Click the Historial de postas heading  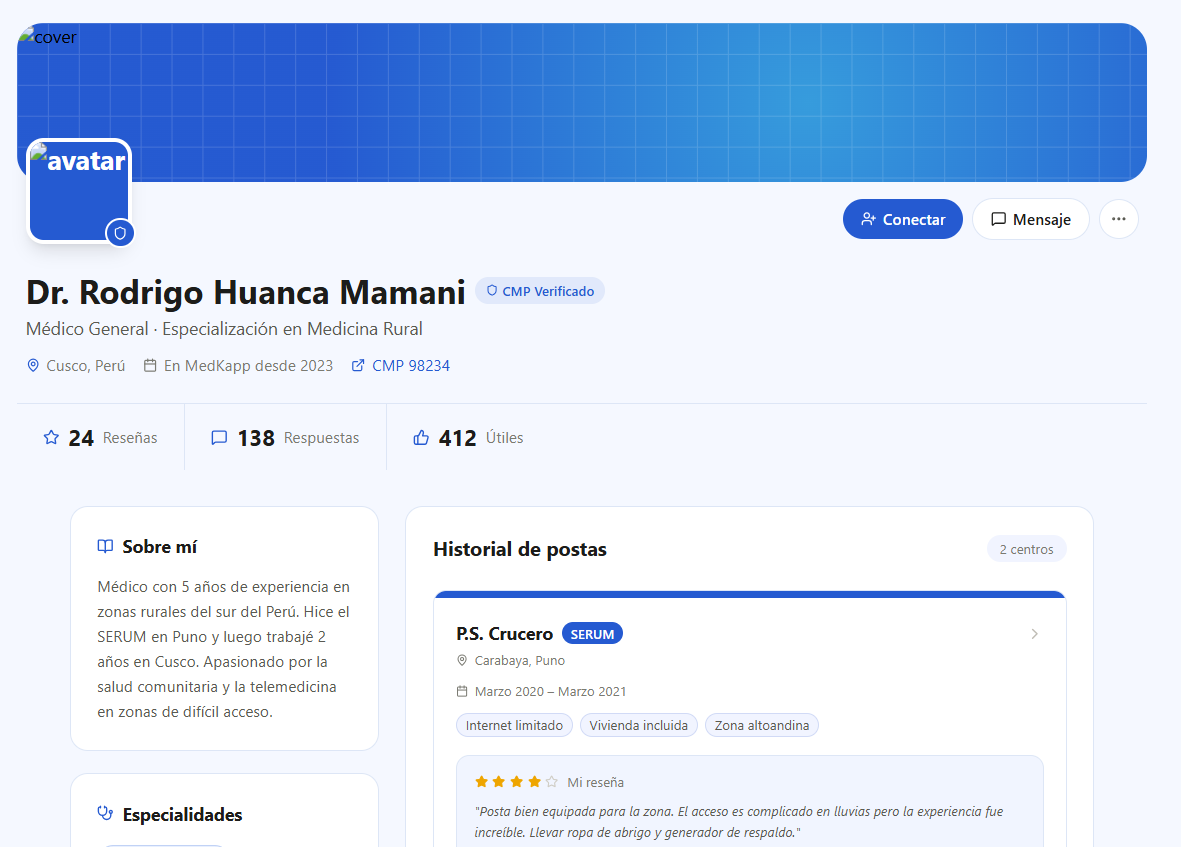coord(520,550)
